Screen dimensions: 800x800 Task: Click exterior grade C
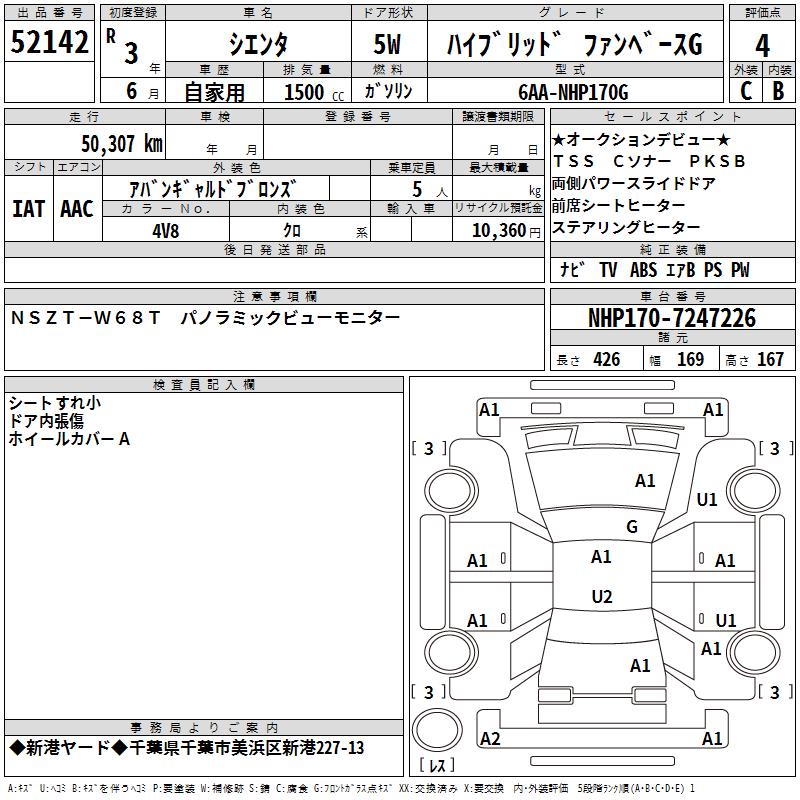[x=746, y=91]
